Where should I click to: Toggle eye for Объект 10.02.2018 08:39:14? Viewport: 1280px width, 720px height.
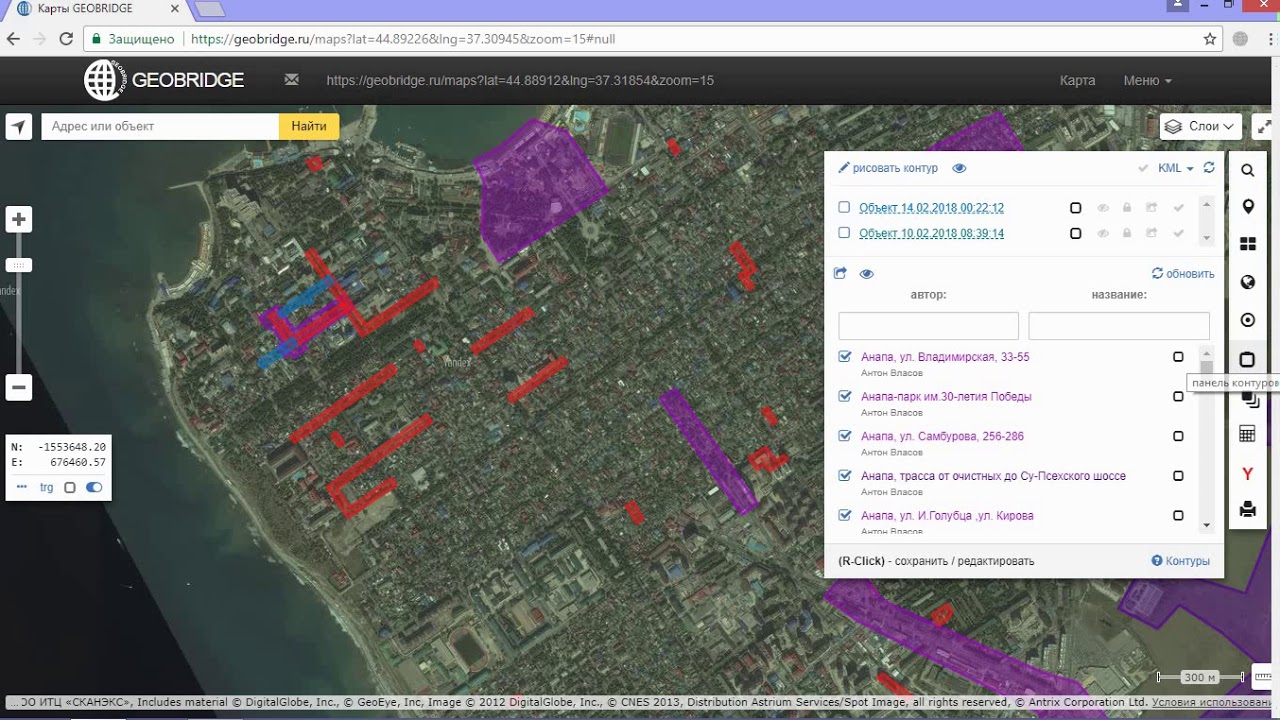(x=1103, y=233)
